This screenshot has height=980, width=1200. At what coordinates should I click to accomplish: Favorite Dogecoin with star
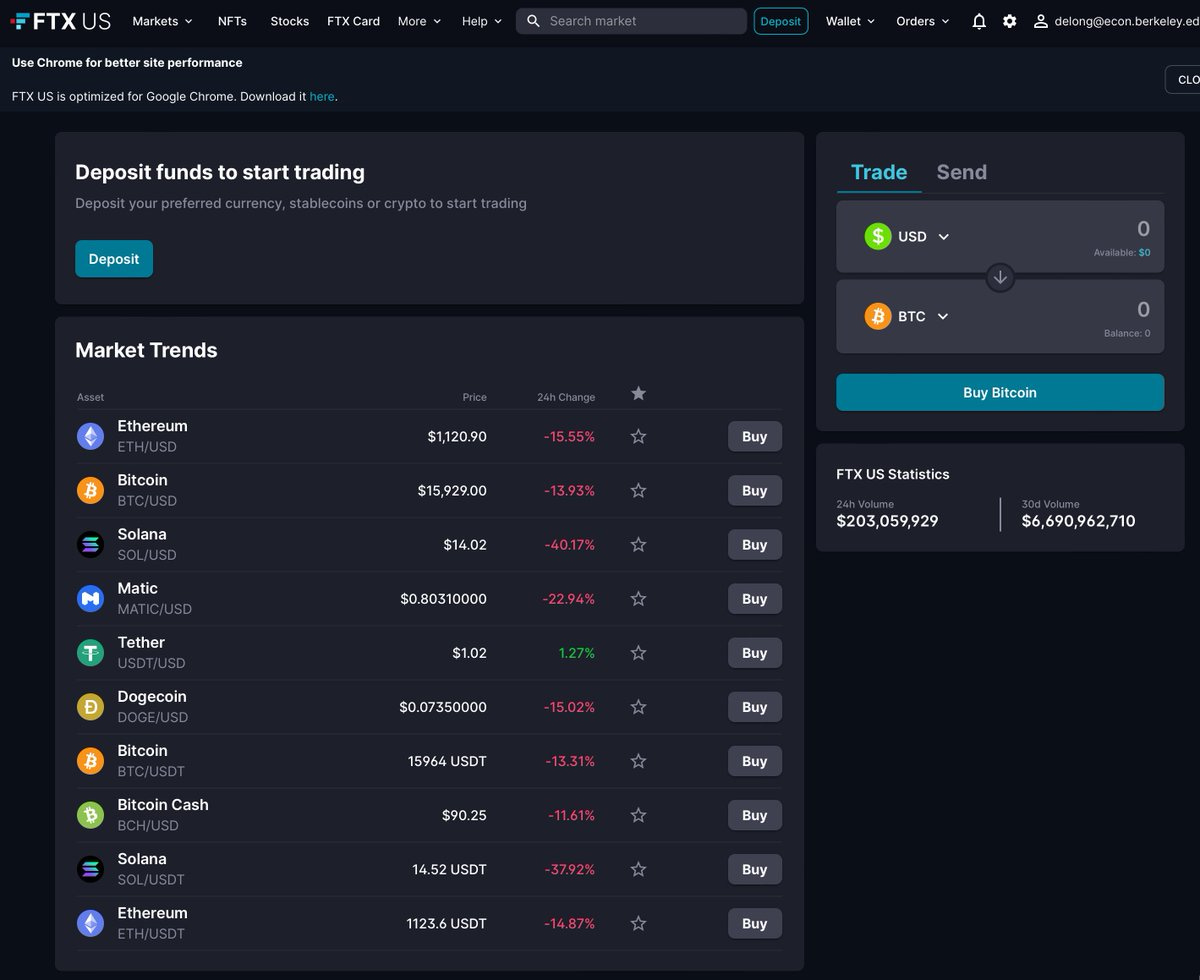(x=638, y=707)
